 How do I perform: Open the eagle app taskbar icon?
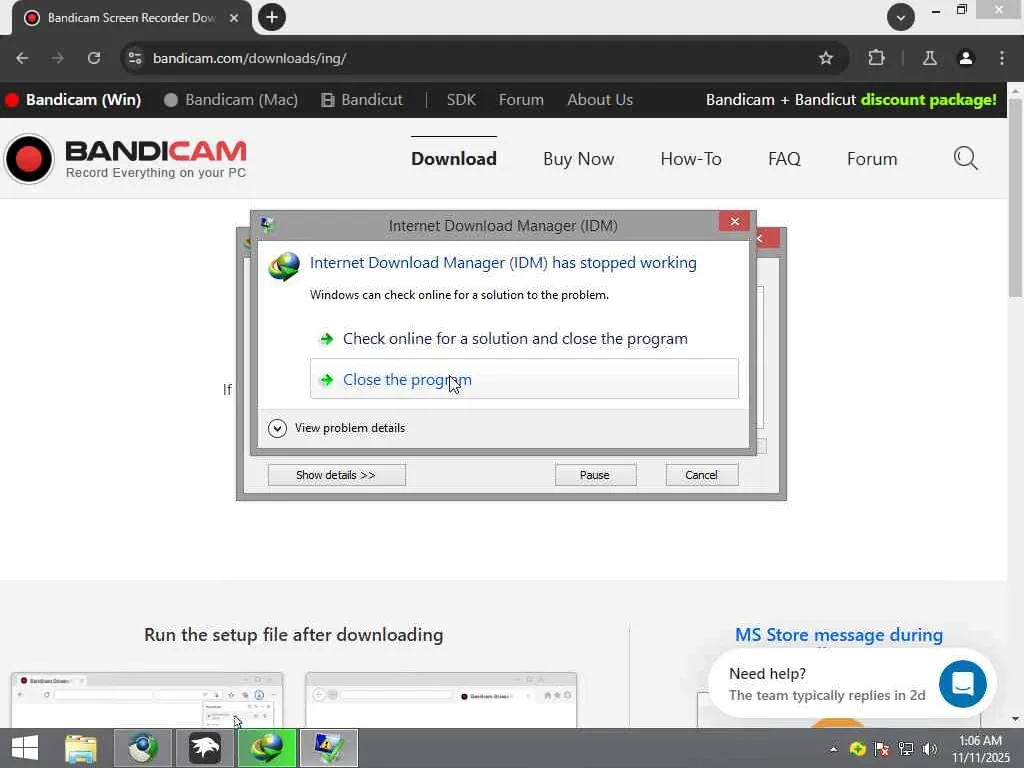(204, 748)
